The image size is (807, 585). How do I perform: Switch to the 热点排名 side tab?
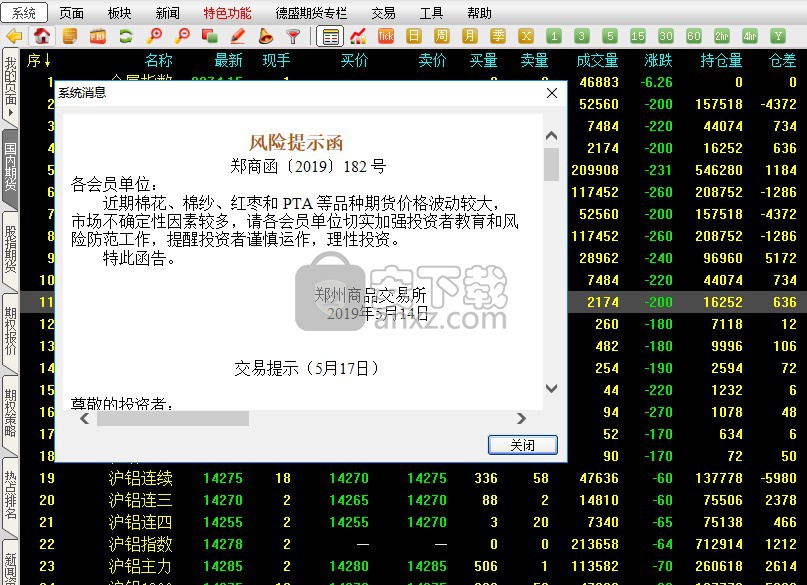pos(10,495)
